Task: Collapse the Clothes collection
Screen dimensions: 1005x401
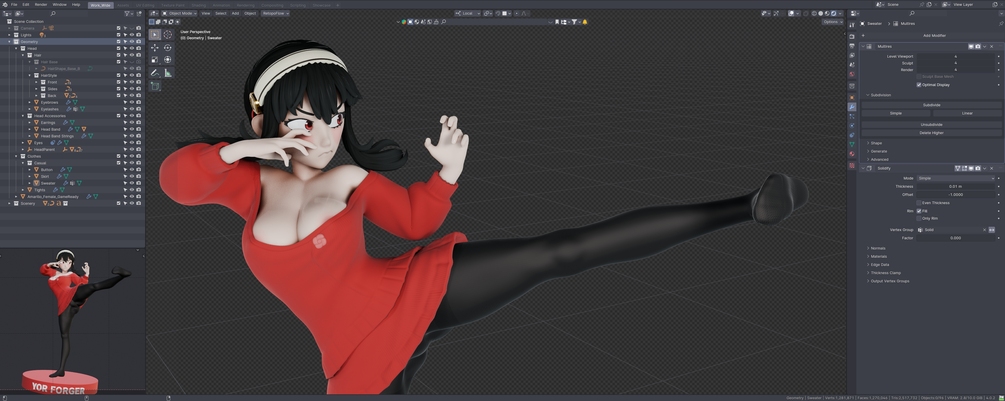Action: point(16,156)
